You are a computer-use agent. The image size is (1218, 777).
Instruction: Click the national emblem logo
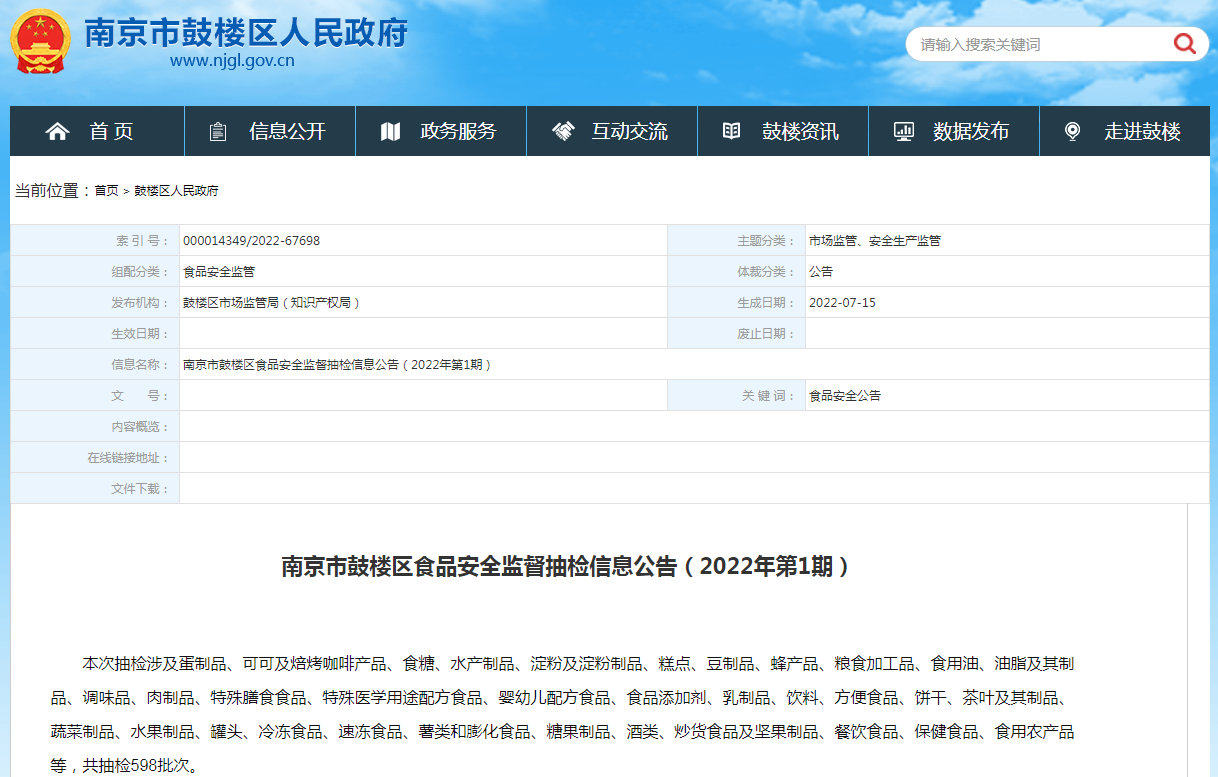40,41
